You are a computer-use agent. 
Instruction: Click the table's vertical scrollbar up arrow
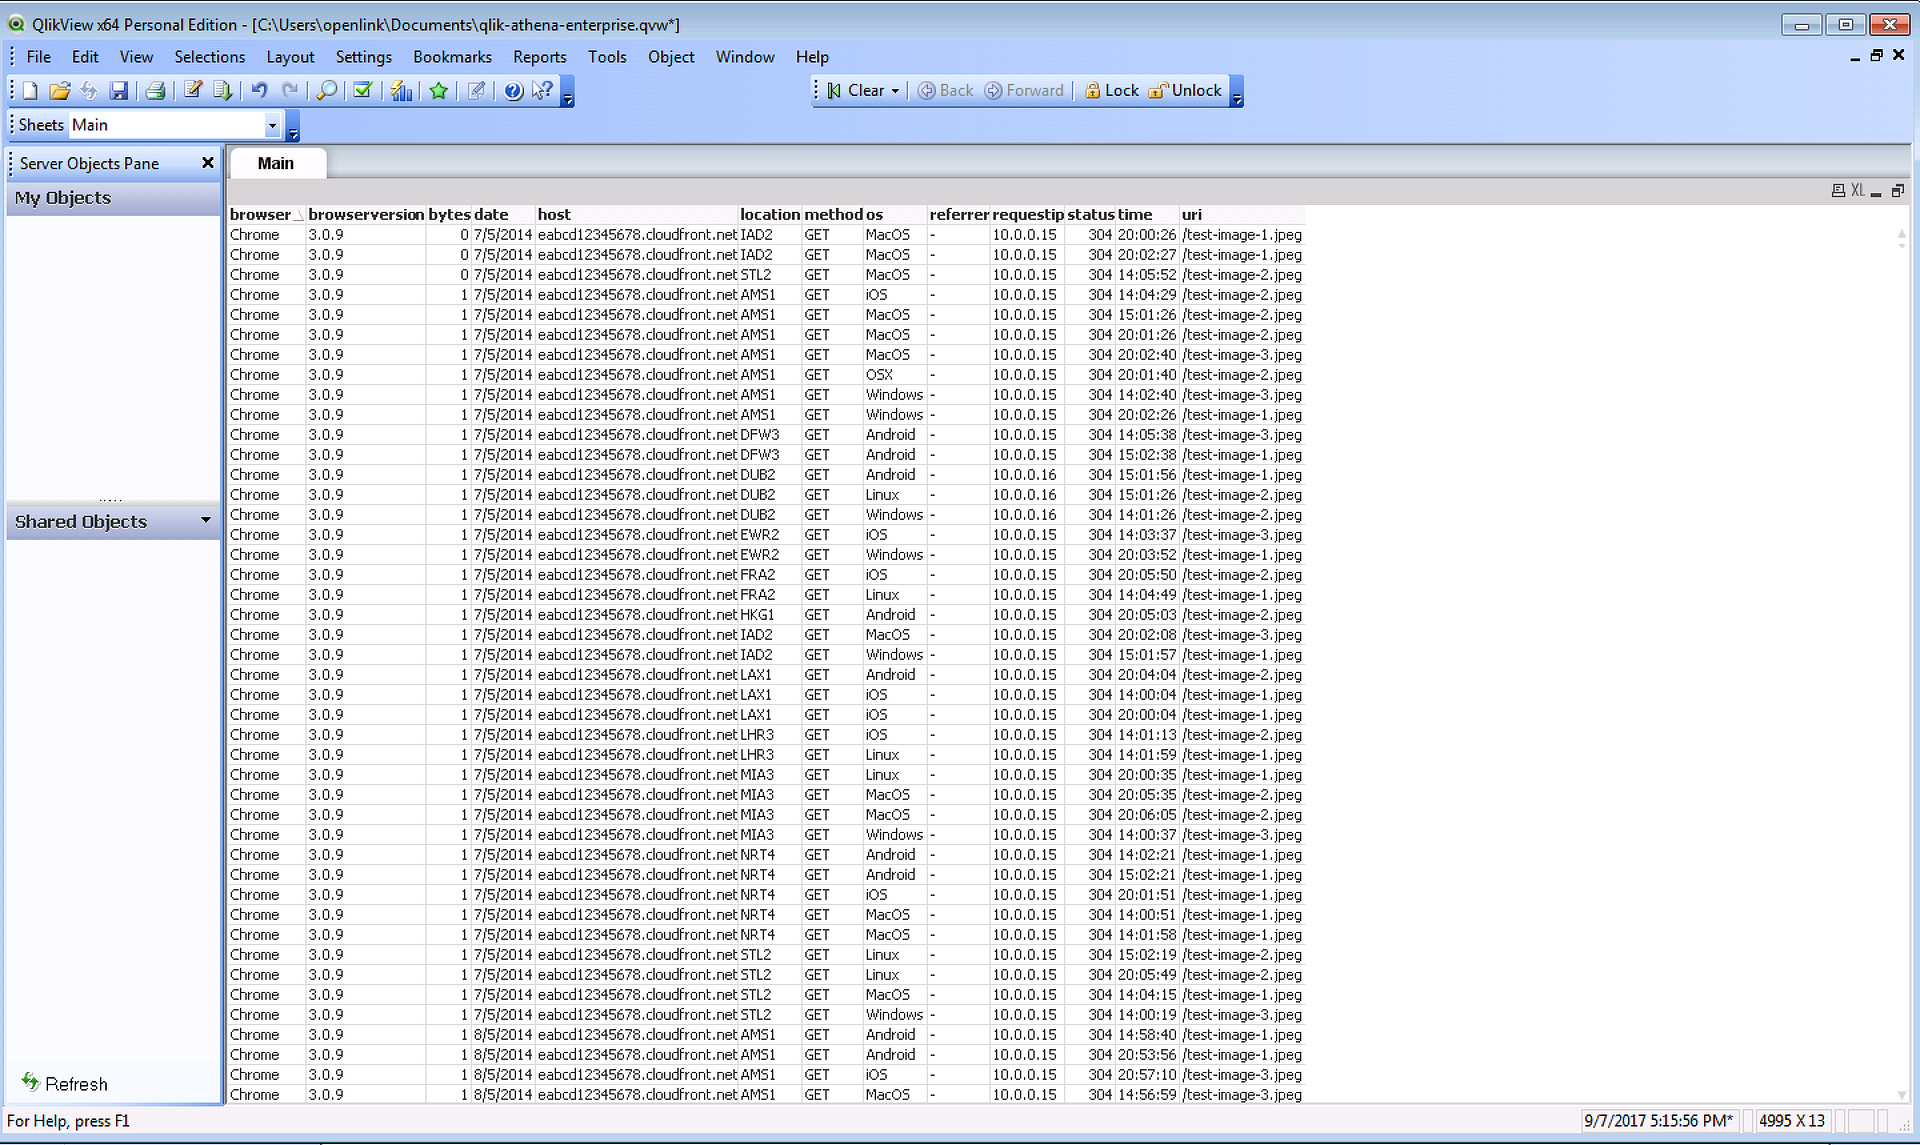tap(1902, 235)
